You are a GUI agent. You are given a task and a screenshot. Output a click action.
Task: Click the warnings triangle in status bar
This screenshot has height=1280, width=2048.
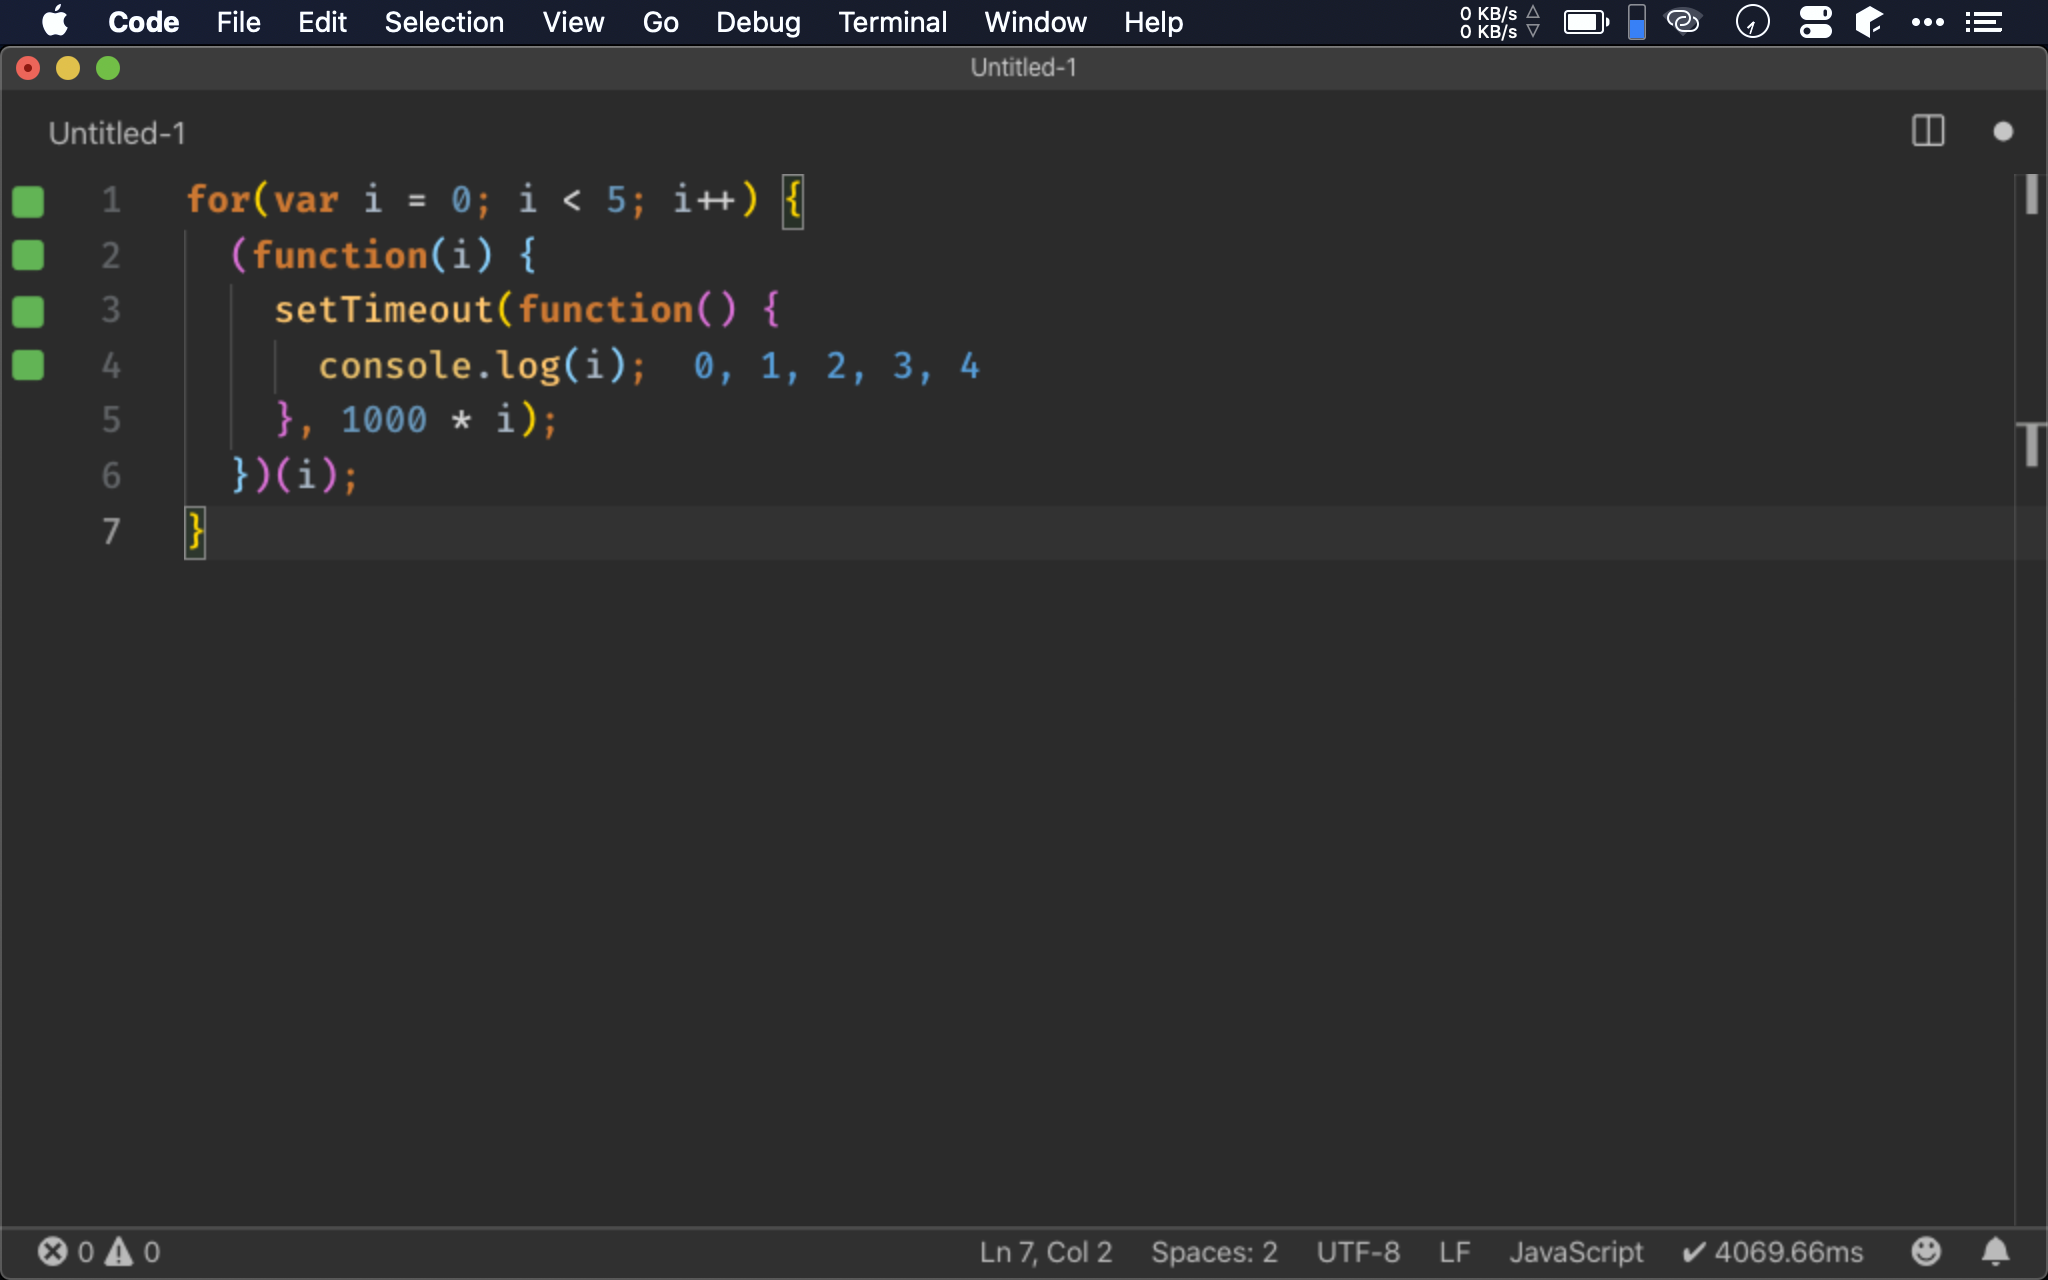(119, 1252)
